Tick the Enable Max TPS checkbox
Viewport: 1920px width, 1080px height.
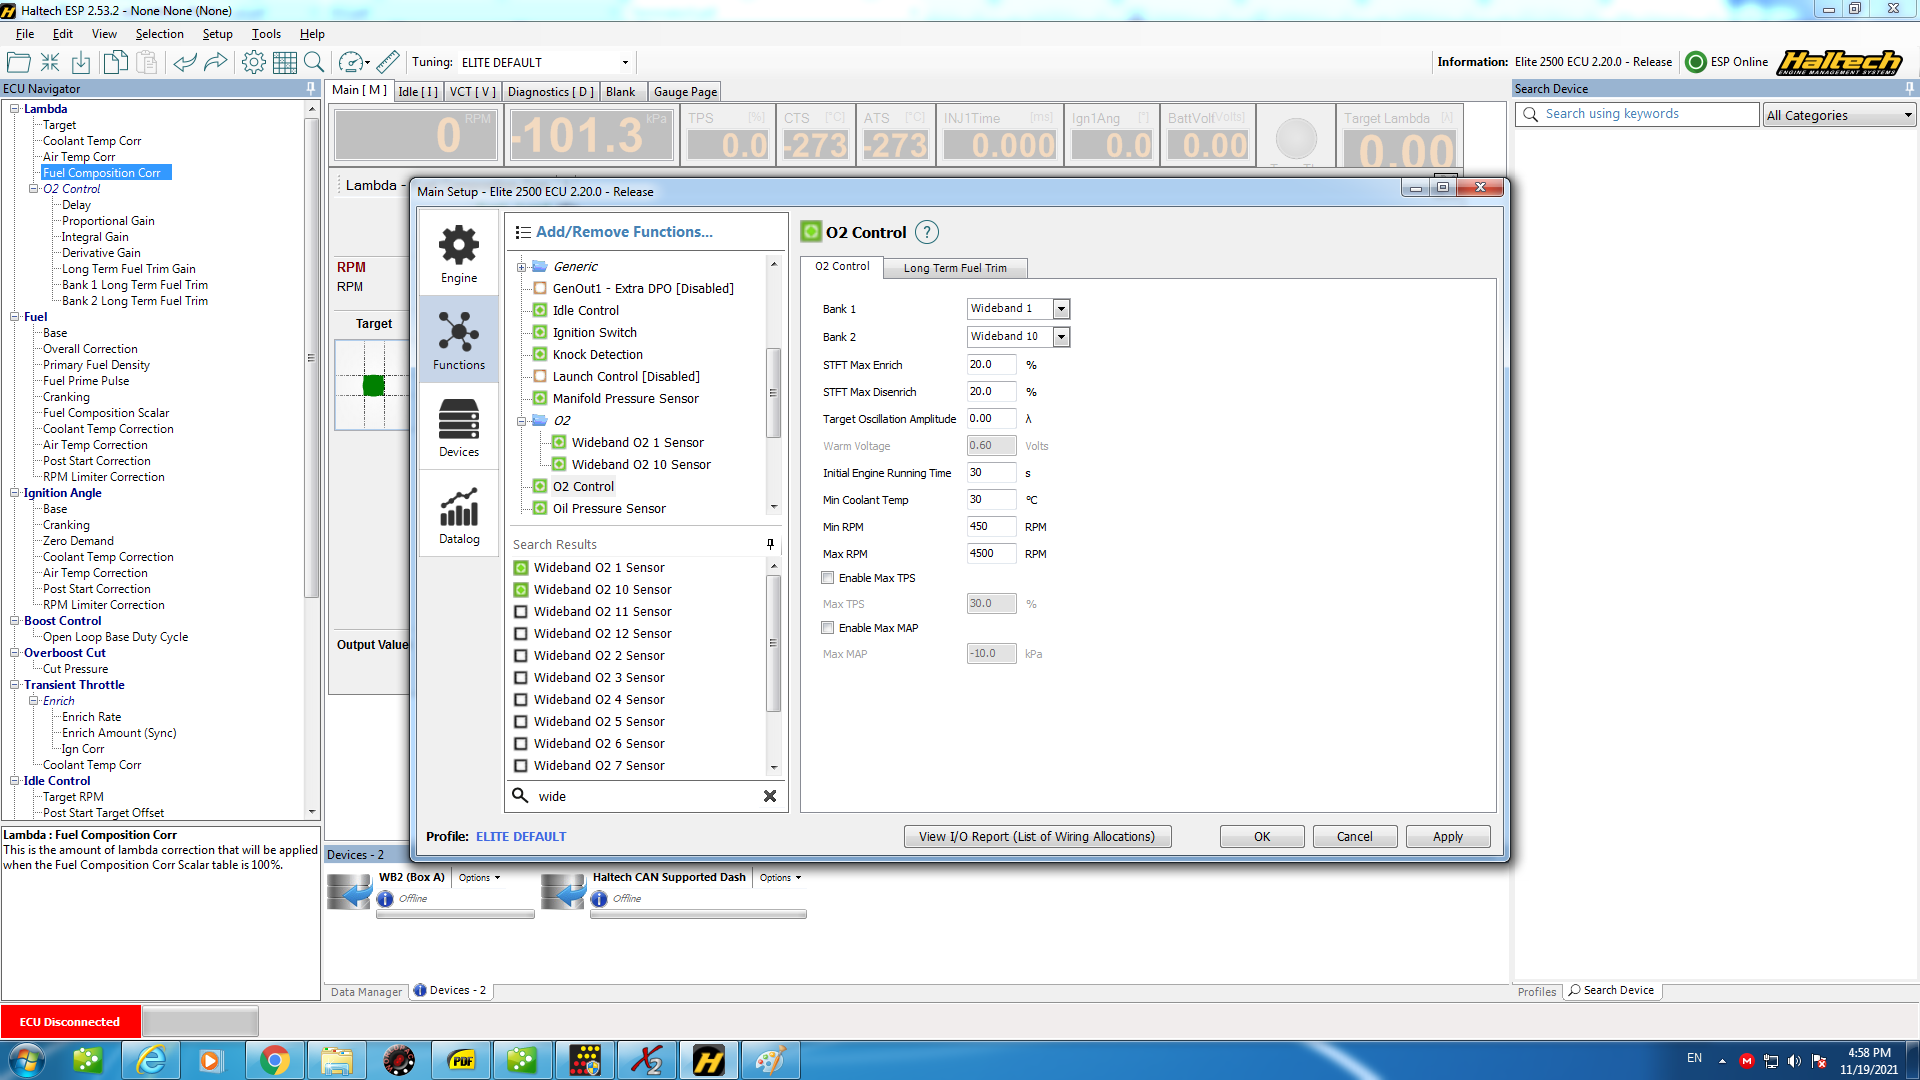coord(827,578)
